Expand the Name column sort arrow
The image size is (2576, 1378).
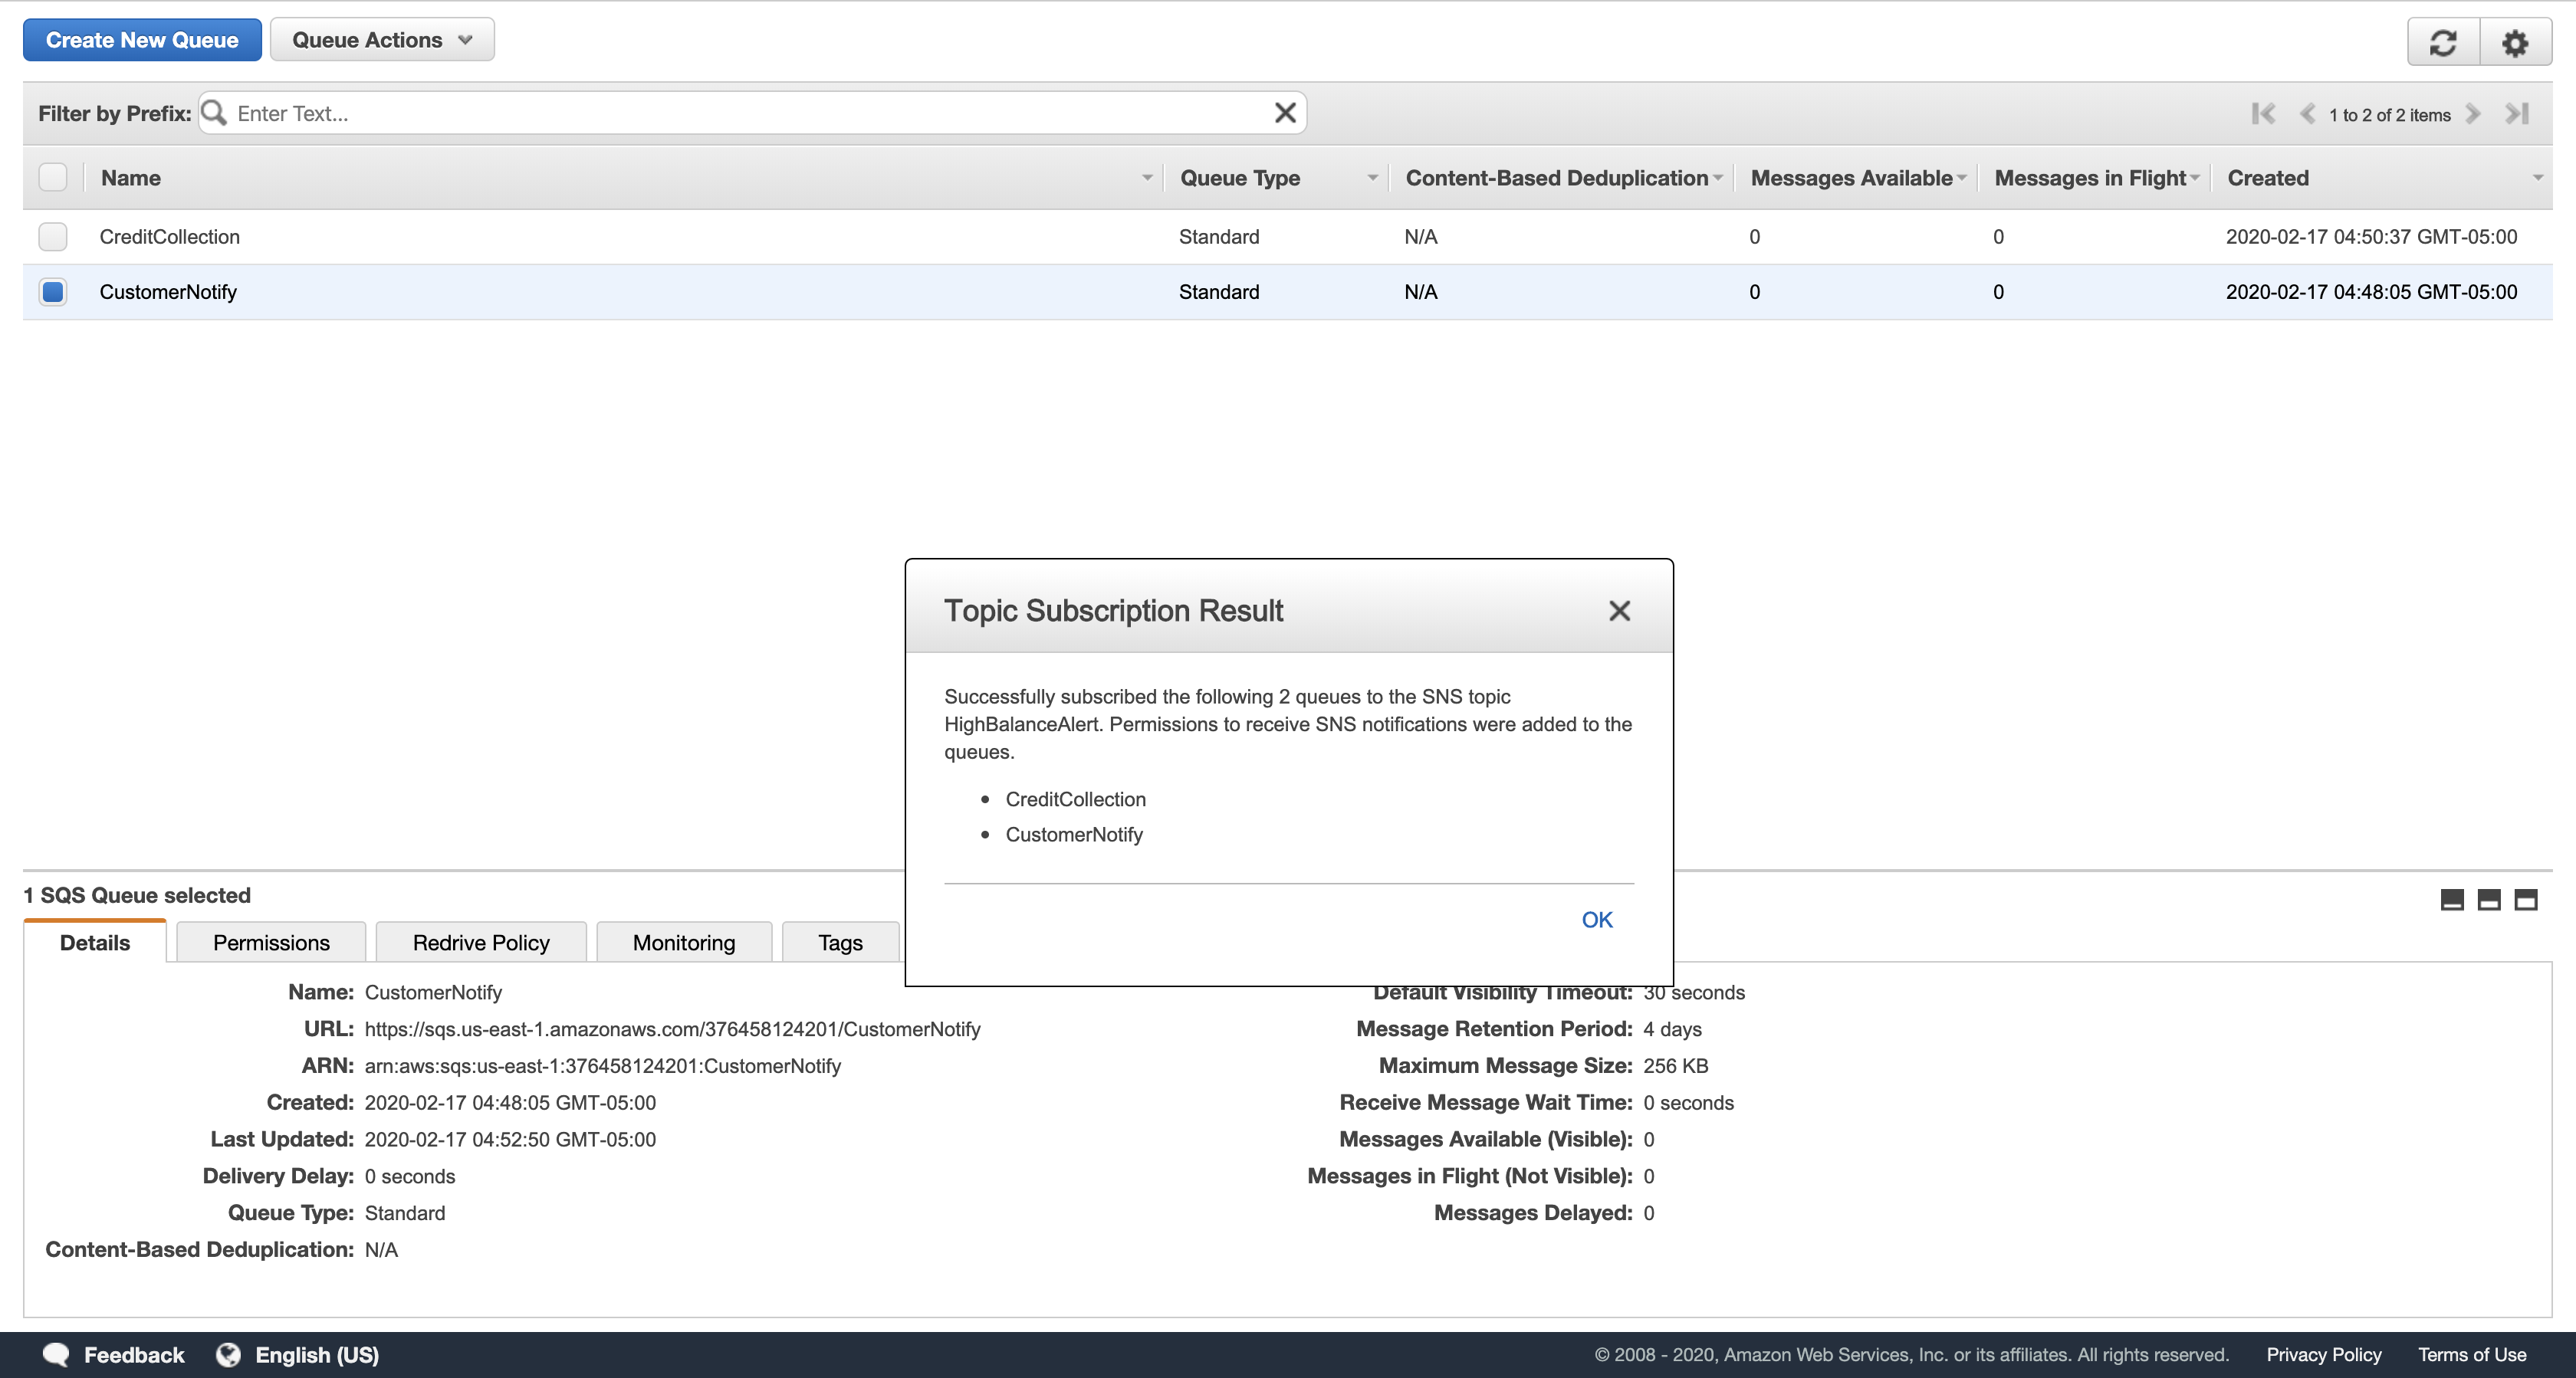point(1146,178)
